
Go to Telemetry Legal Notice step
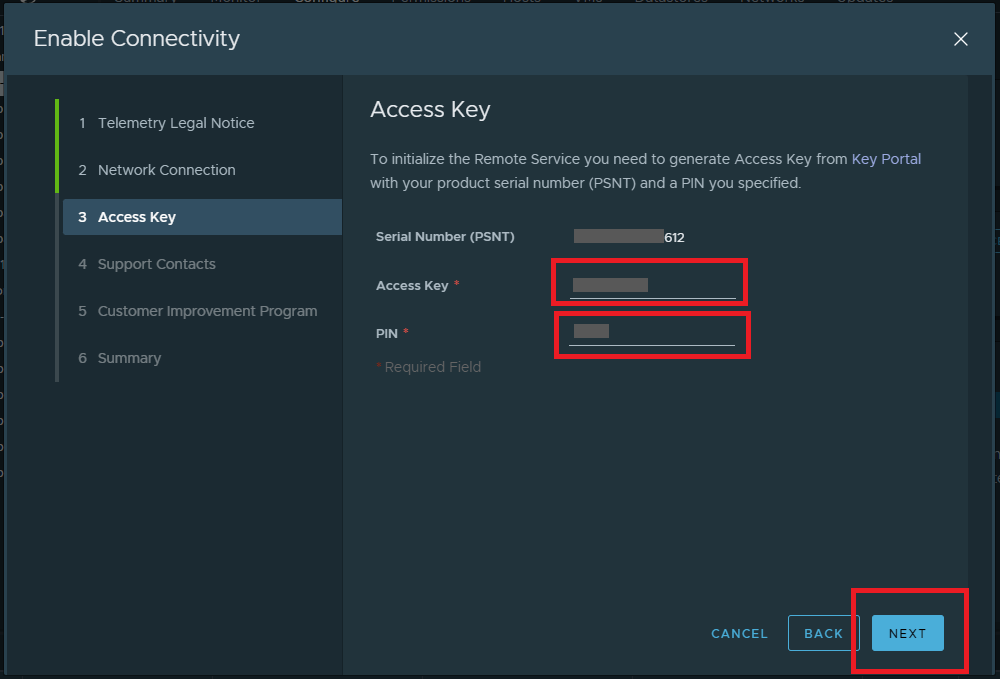175,123
